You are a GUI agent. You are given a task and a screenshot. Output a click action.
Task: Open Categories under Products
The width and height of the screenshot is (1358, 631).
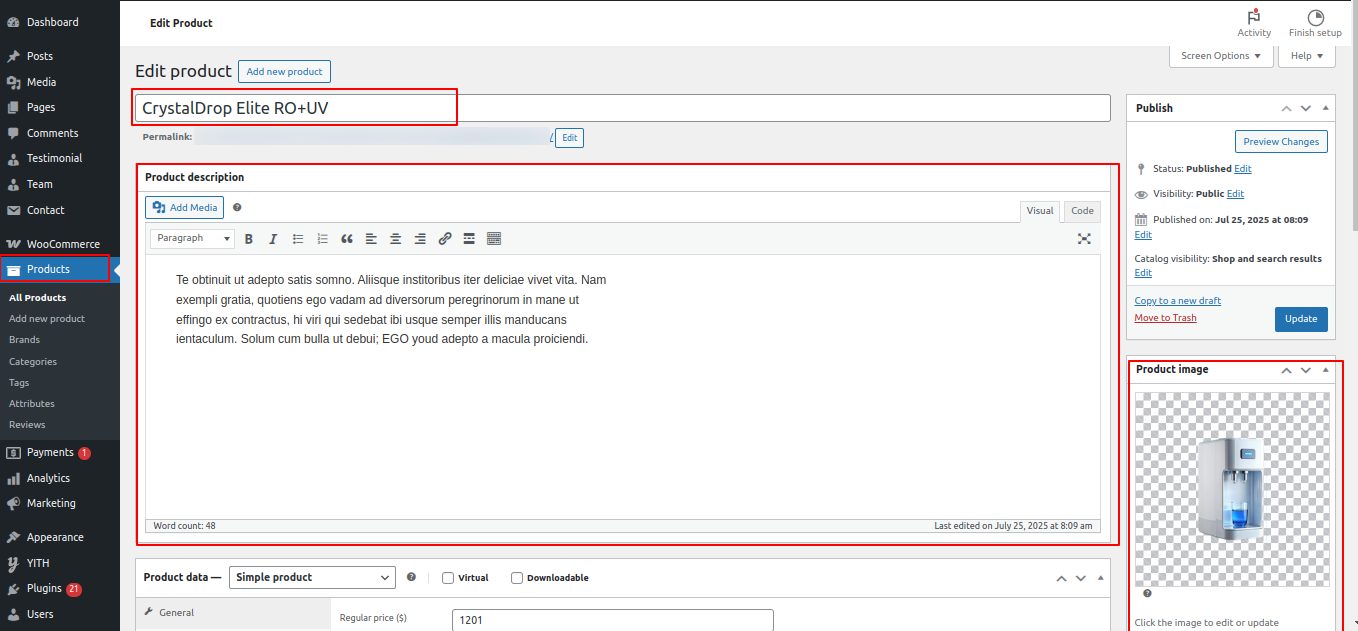click(33, 361)
